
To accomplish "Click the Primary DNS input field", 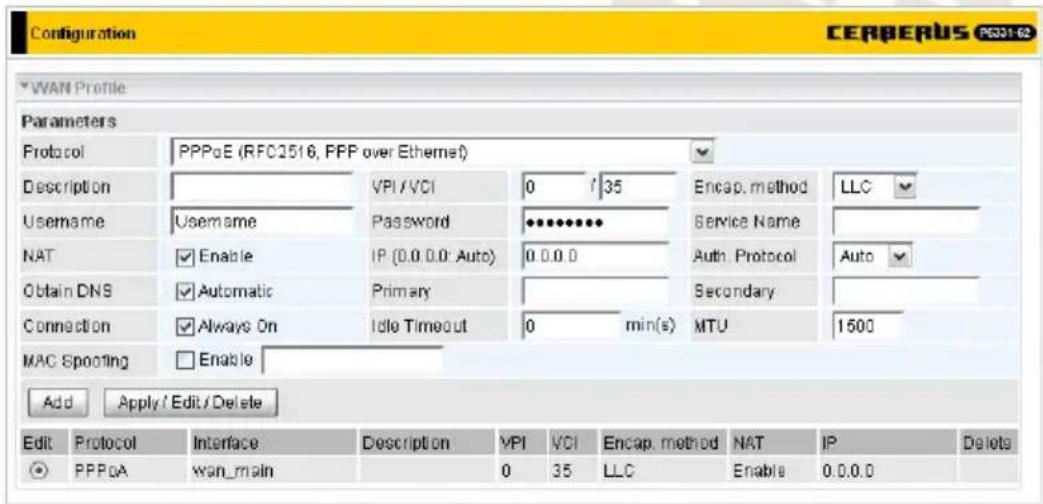I will click(x=595, y=291).
